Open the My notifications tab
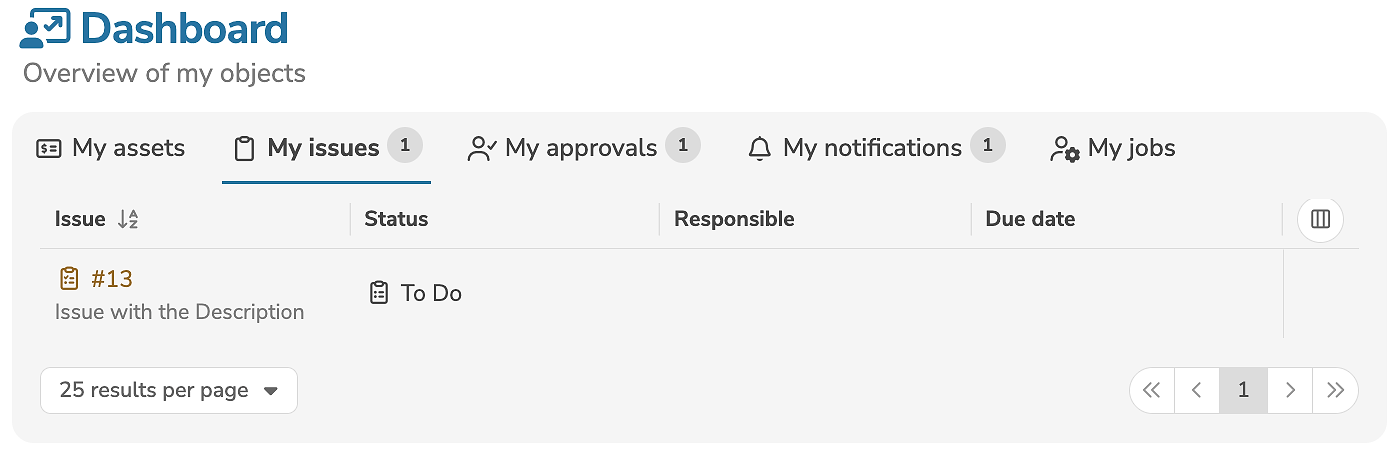The width and height of the screenshot is (1400, 454). click(x=872, y=148)
